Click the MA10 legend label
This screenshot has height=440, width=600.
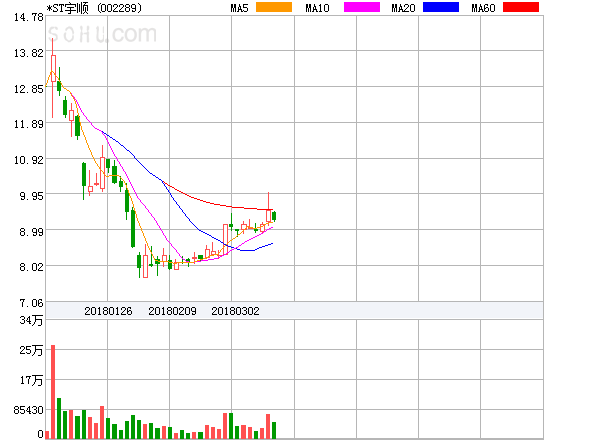pos(317,8)
